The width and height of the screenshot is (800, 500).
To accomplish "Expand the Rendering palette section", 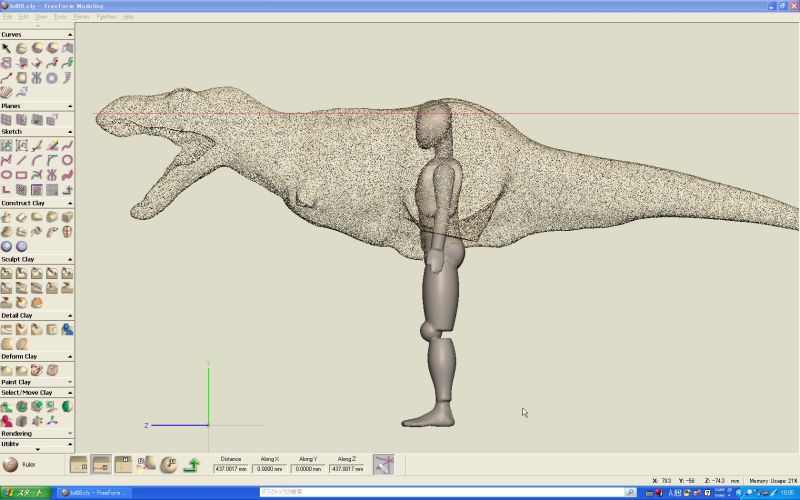I will coord(70,434).
